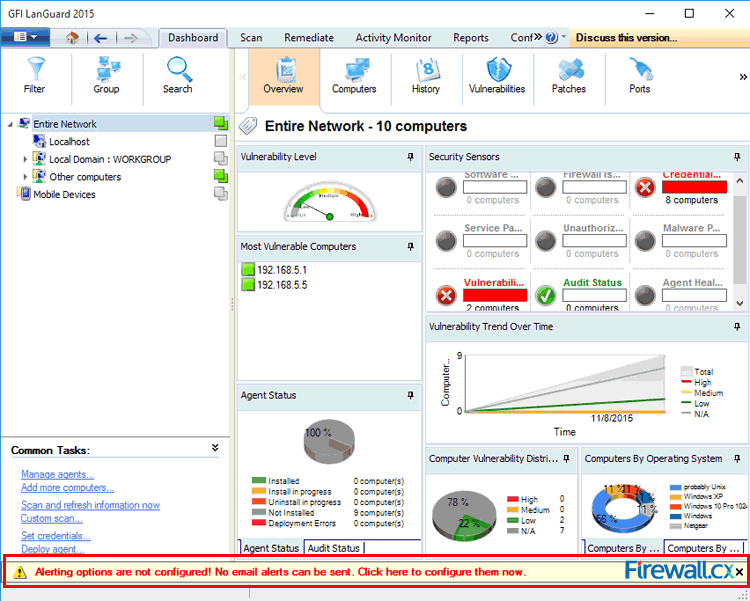Select Mobile Devices in the tree
Screen dimensions: 750x601
[x=64, y=194]
